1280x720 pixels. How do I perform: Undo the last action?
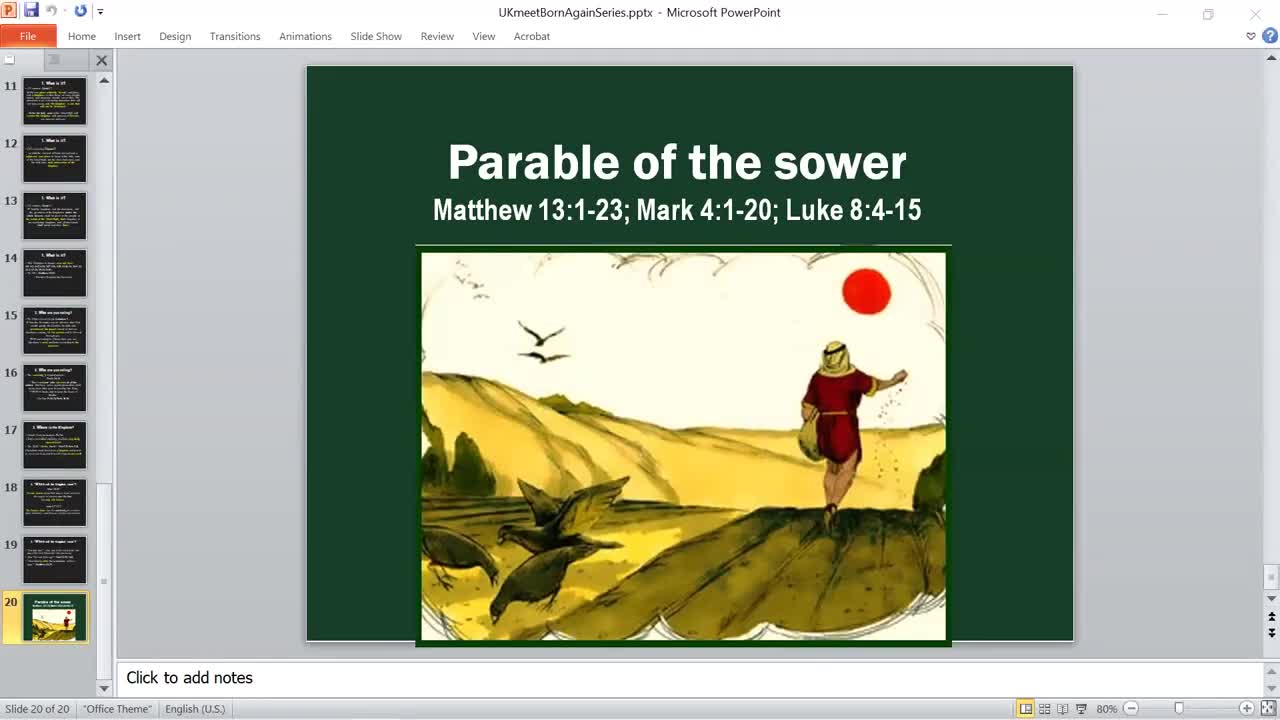[x=52, y=11]
